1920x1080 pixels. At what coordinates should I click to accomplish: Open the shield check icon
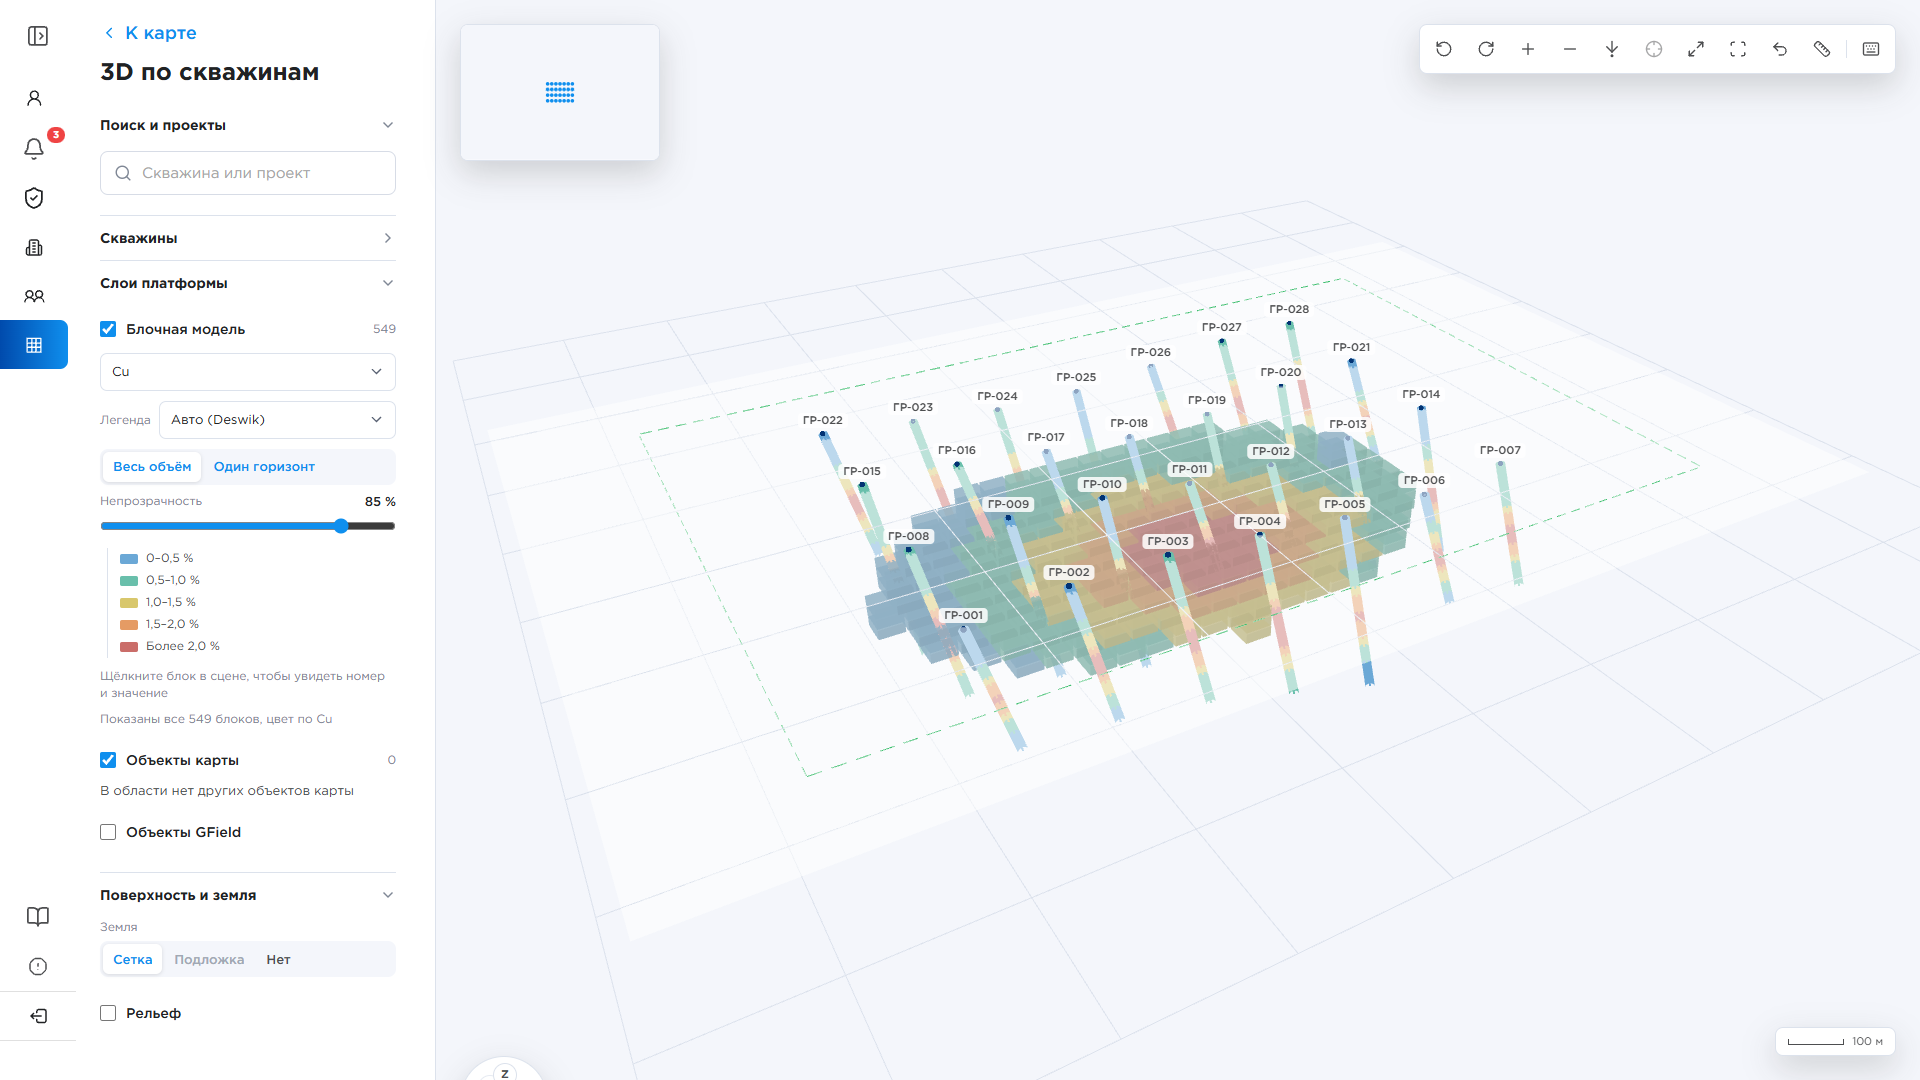coord(34,198)
